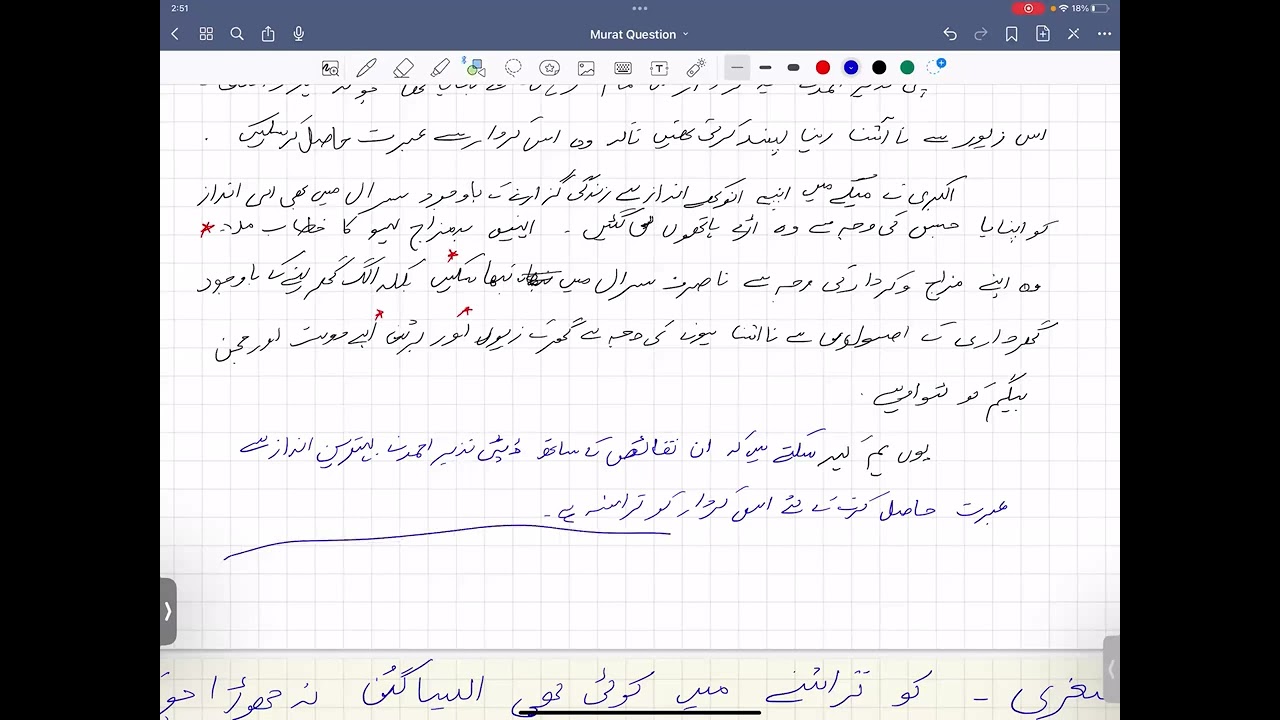Open the page thumbnails grid view
Screen dimensions: 1280x720
tap(206, 34)
